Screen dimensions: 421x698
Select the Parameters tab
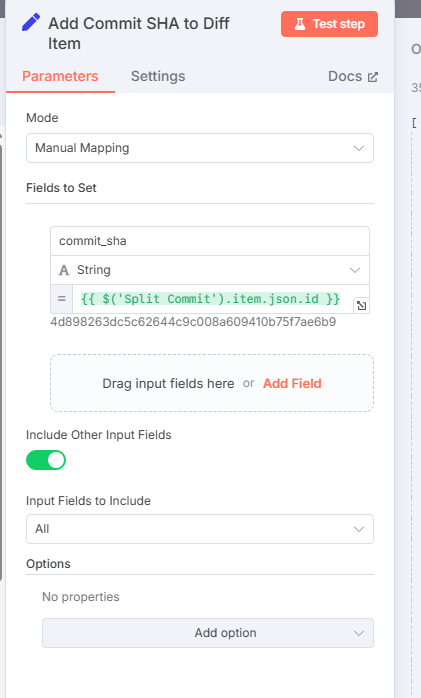60,76
